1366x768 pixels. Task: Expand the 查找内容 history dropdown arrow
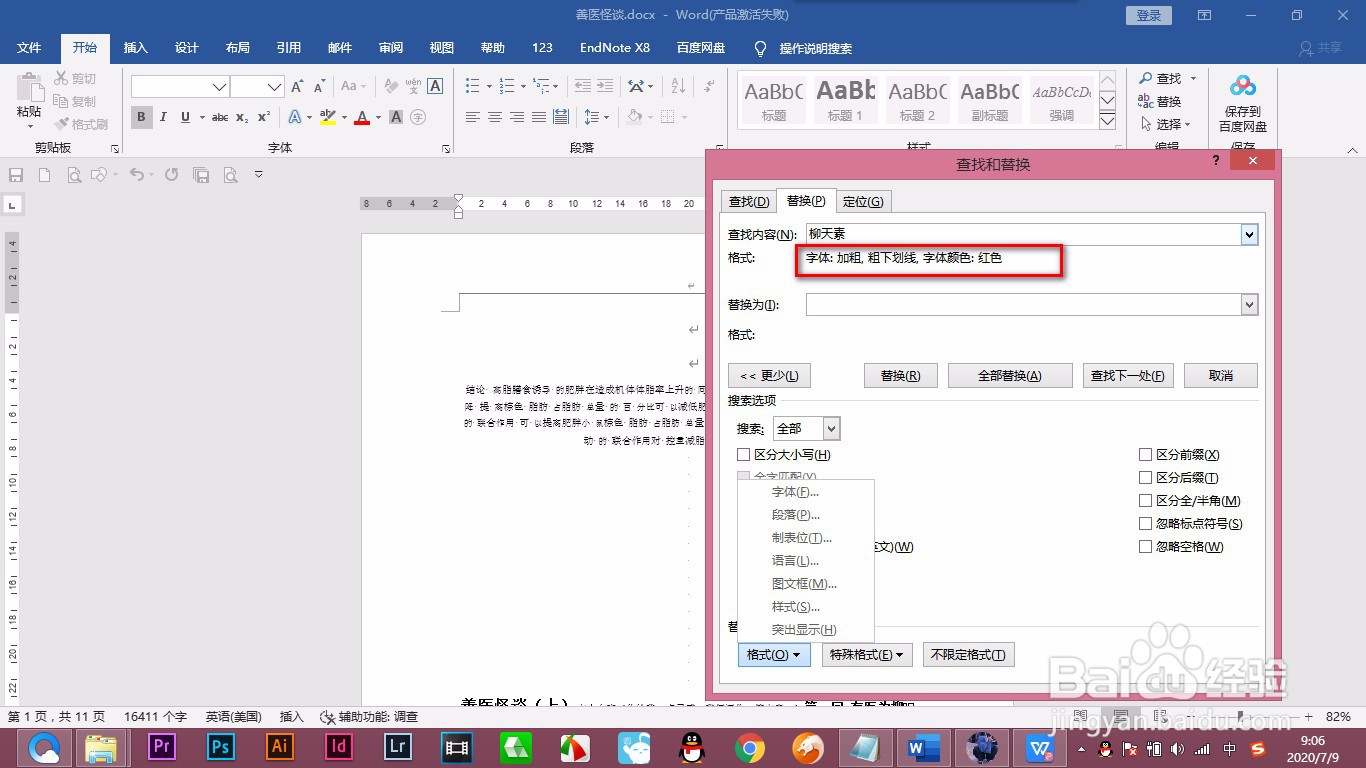pyautogui.click(x=1249, y=234)
